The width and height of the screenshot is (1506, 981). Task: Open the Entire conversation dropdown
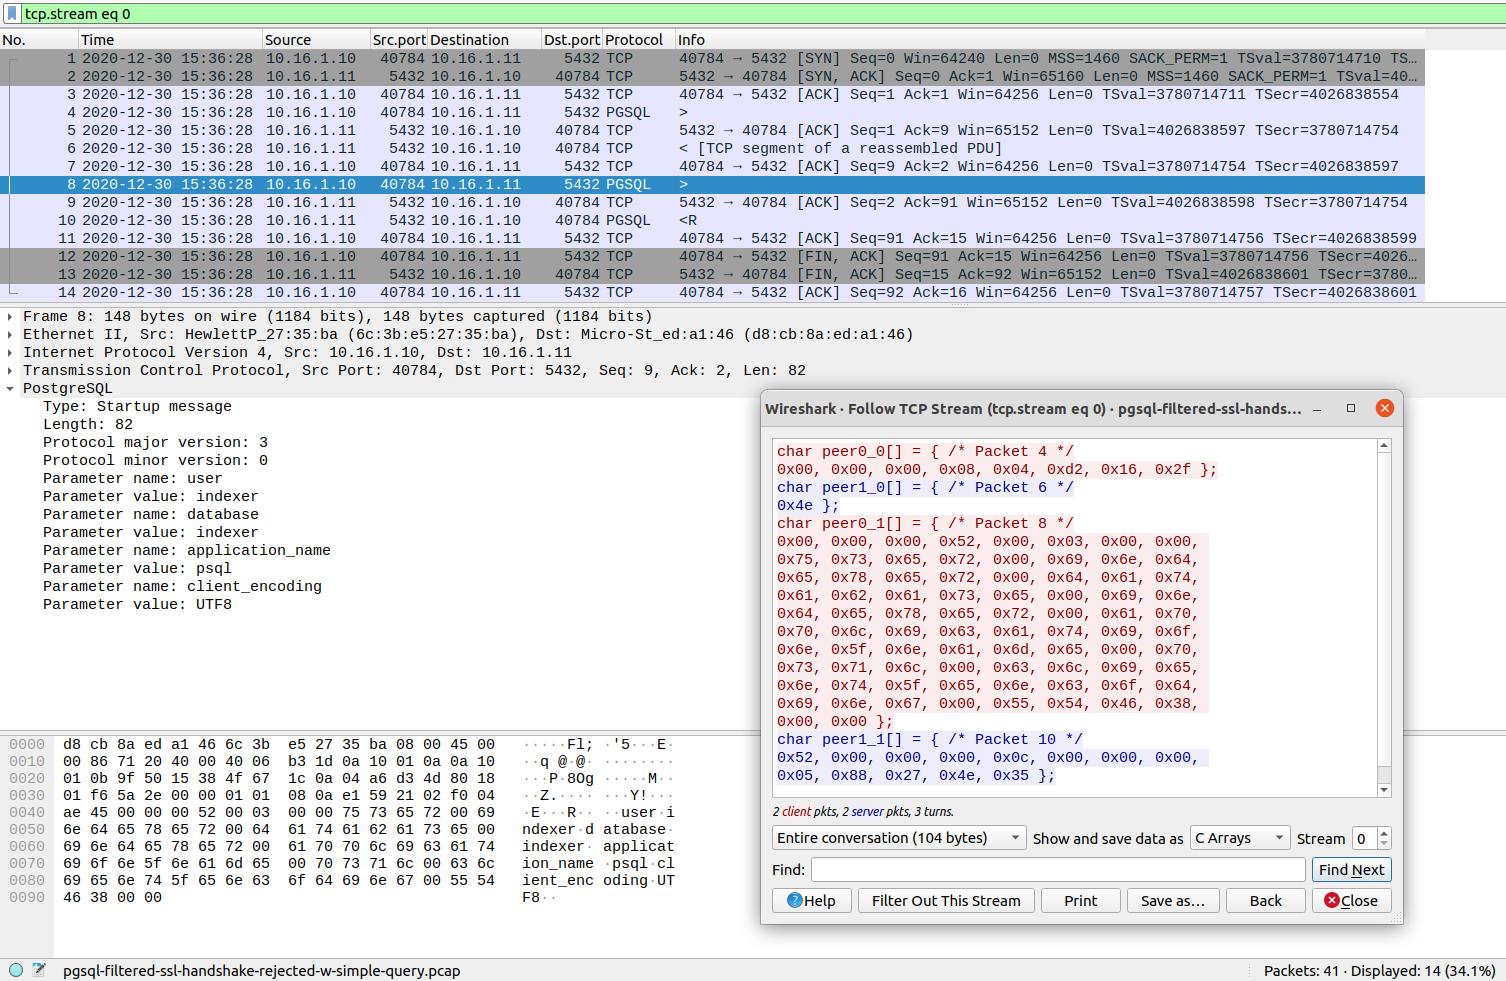[x=898, y=838]
